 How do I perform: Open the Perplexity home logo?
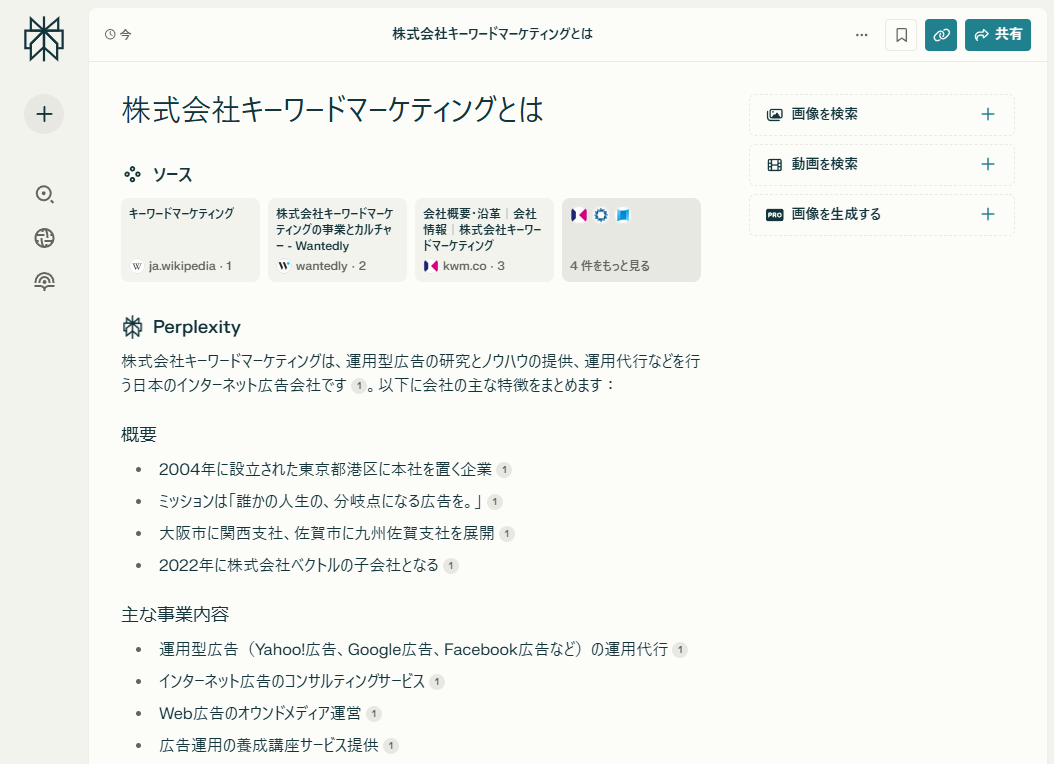tap(44, 39)
